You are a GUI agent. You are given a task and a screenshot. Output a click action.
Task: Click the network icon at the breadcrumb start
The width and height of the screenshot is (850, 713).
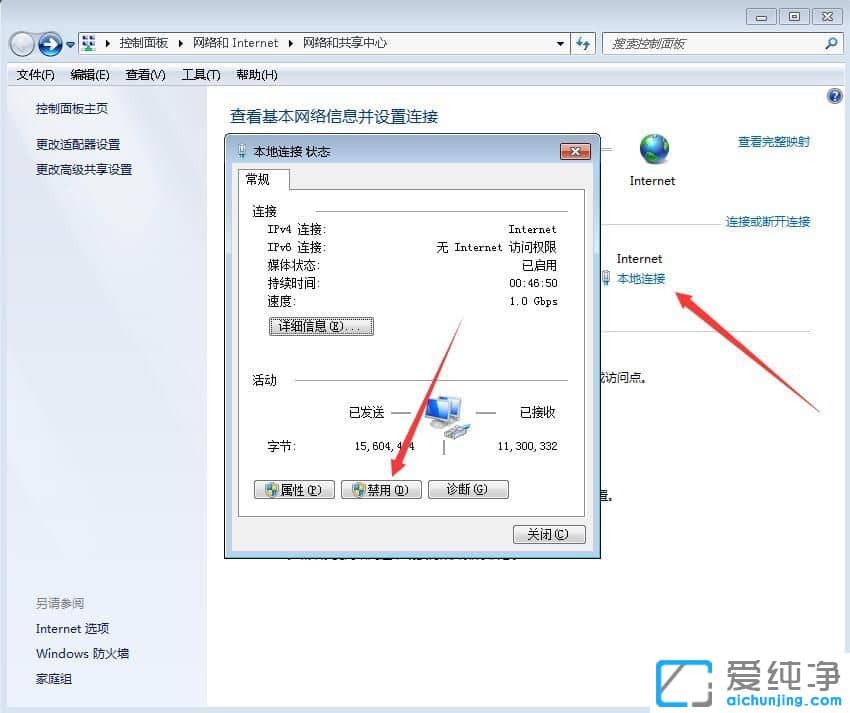point(90,43)
